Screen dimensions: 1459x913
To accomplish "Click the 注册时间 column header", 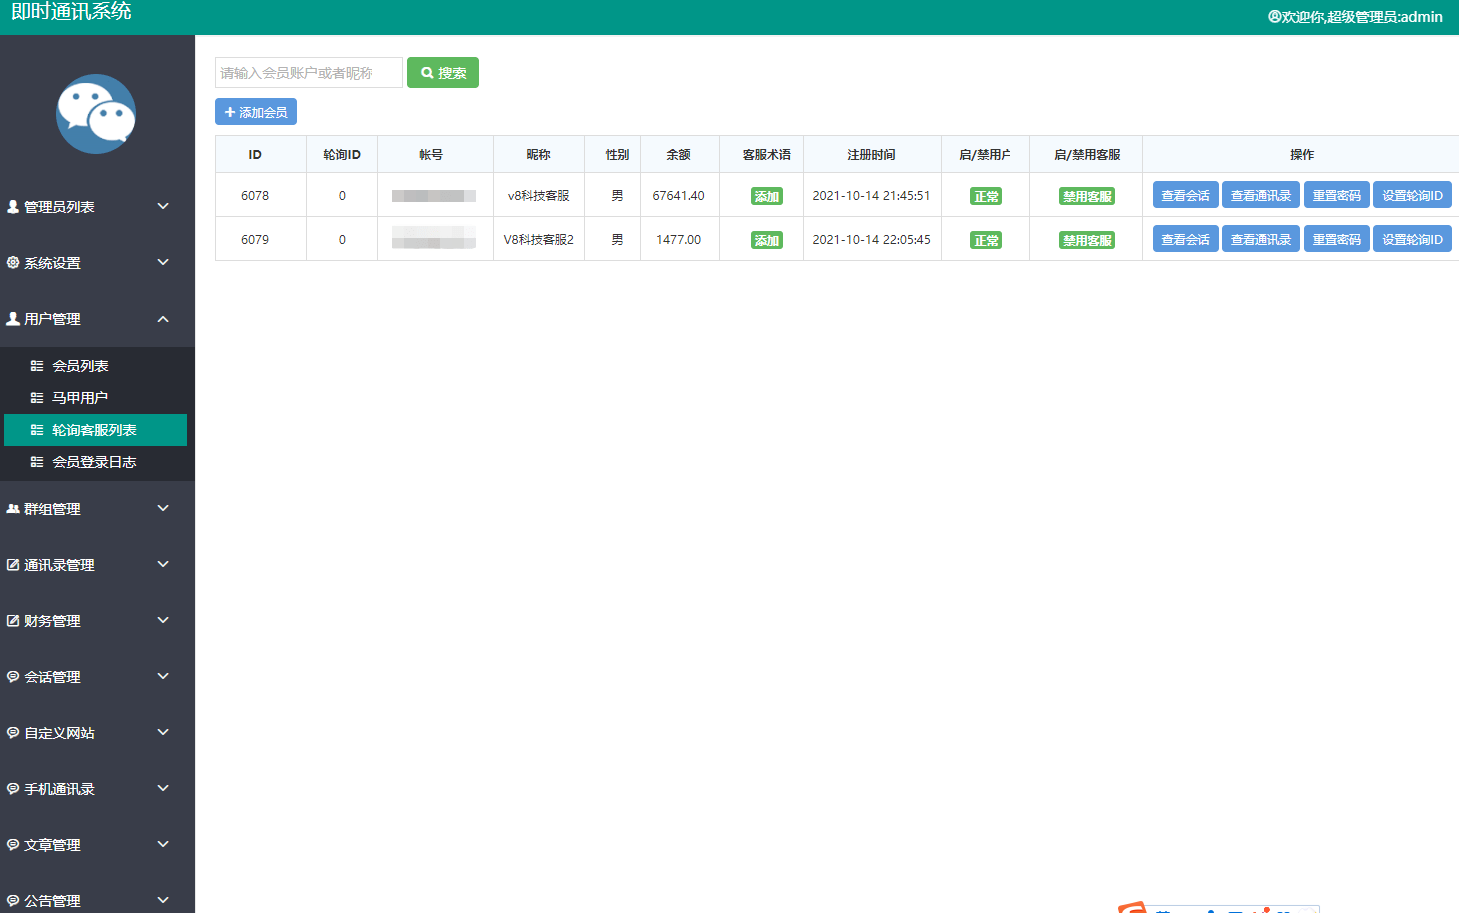I will pyautogui.click(x=872, y=155).
